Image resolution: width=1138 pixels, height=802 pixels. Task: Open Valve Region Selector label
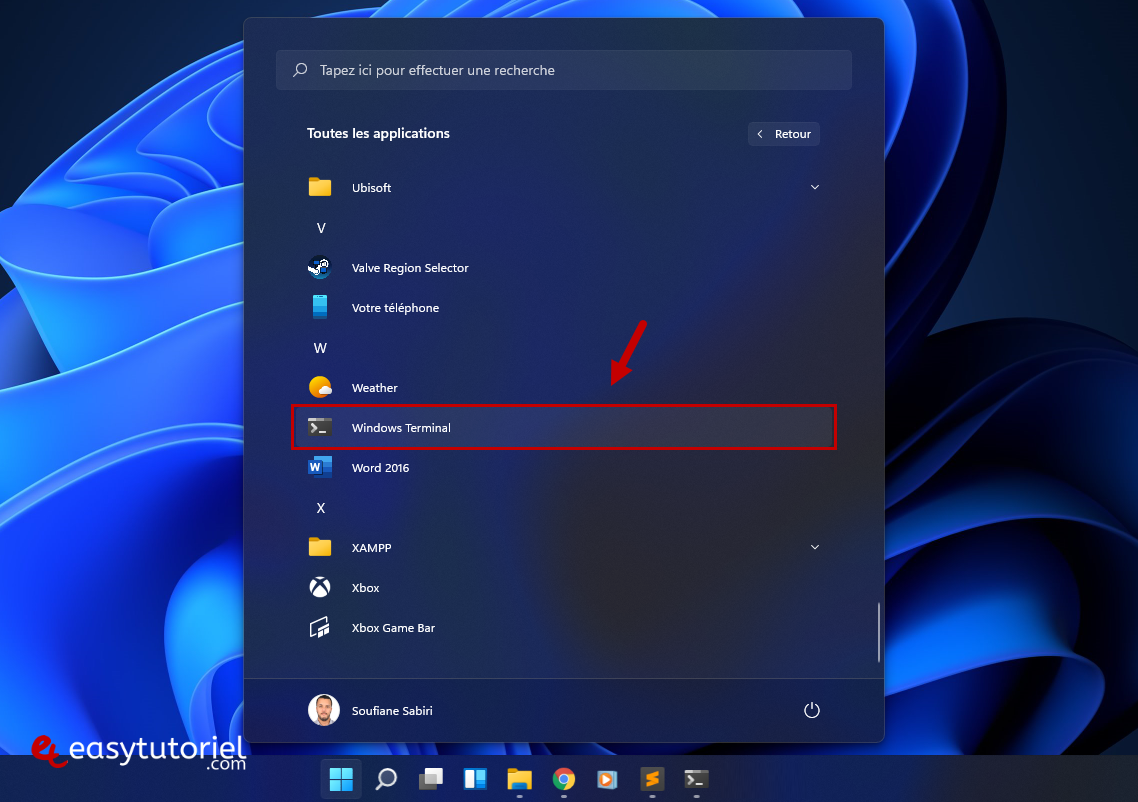410,268
